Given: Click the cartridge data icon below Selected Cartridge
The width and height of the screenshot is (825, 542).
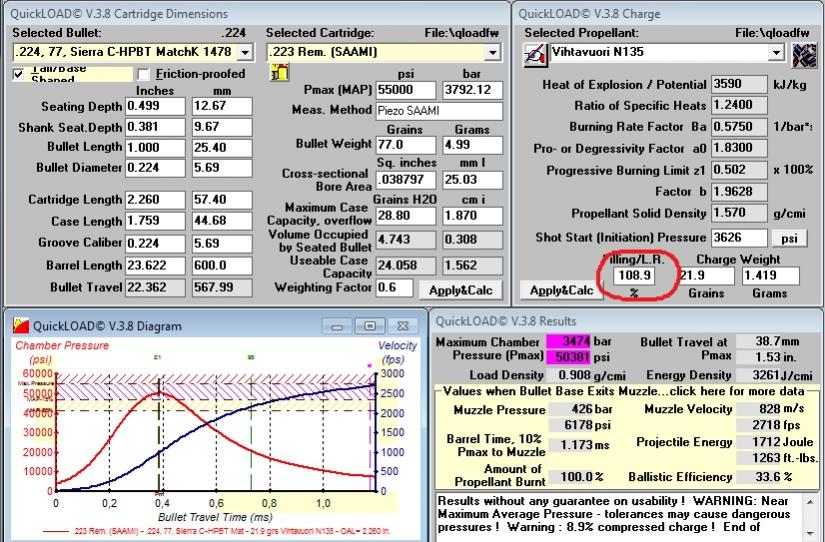Looking at the screenshot, I should 279,73.
